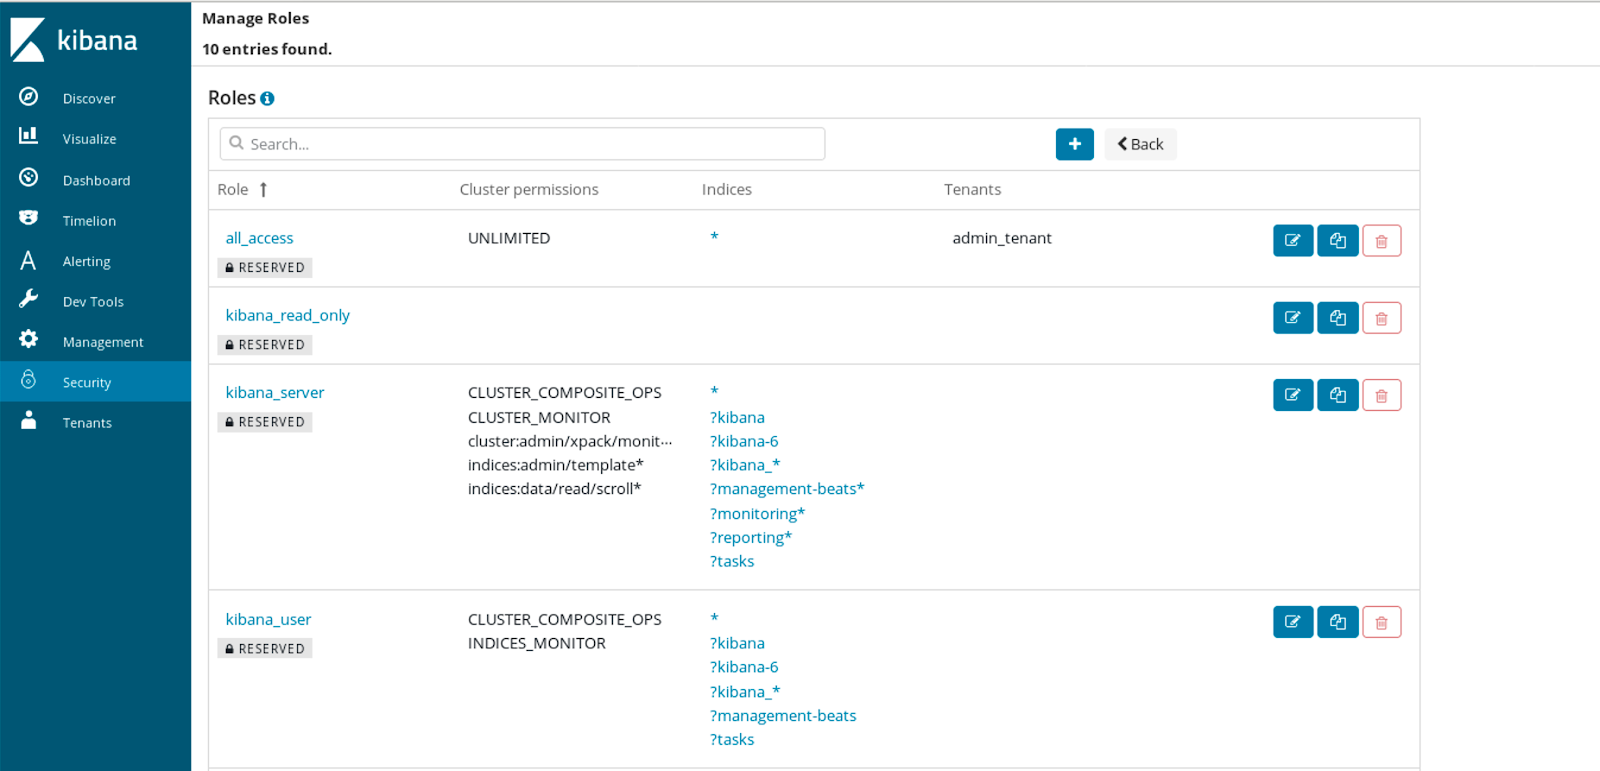The height and width of the screenshot is (771, 1600).
Task: Open Visualize bar chart icon
Action: (28, 135)
